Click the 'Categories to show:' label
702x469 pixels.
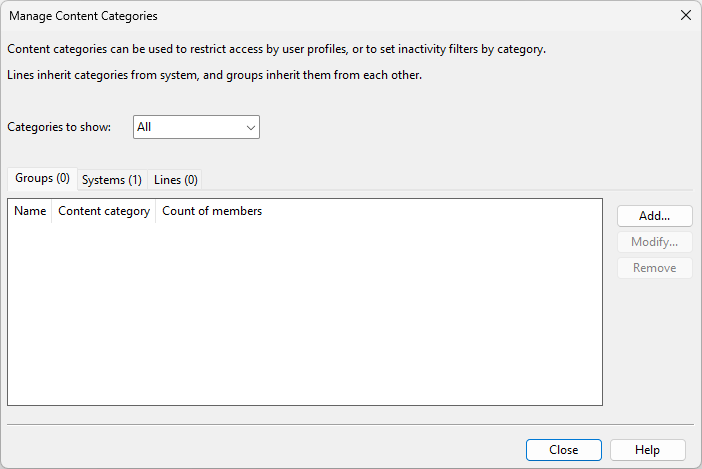coord(59,128)
